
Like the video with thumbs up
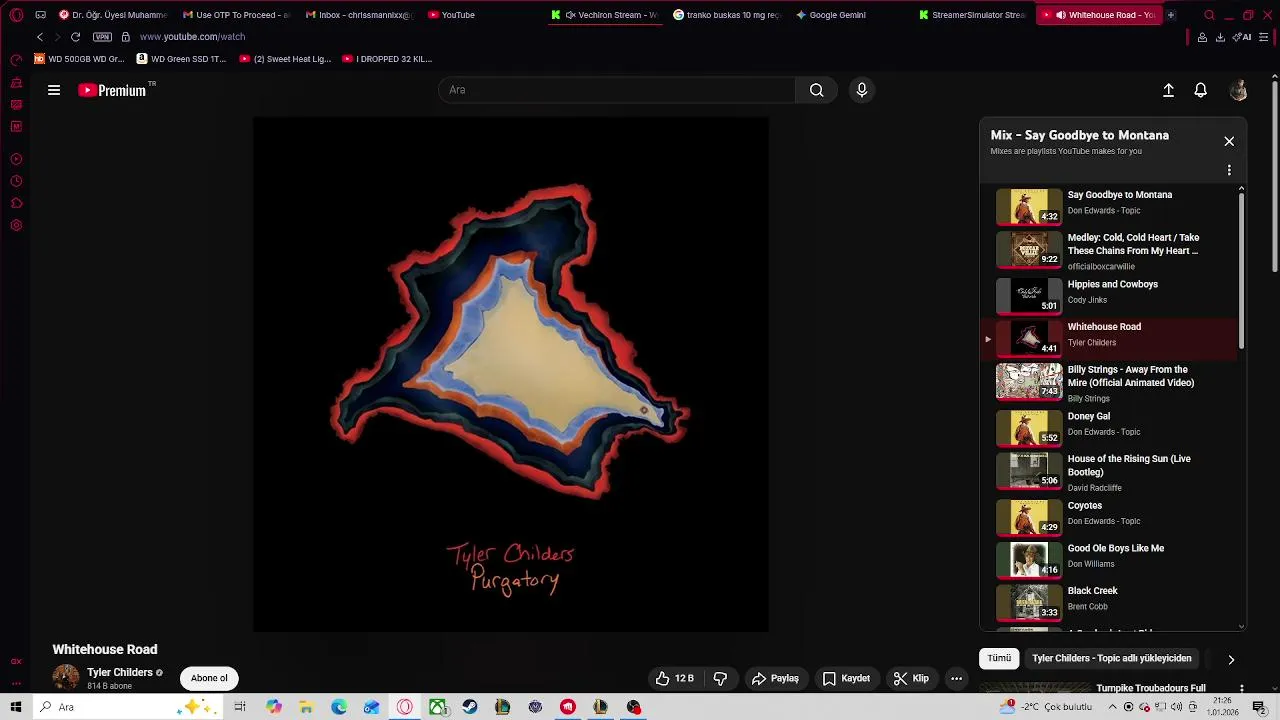click(x=675, y=678)
